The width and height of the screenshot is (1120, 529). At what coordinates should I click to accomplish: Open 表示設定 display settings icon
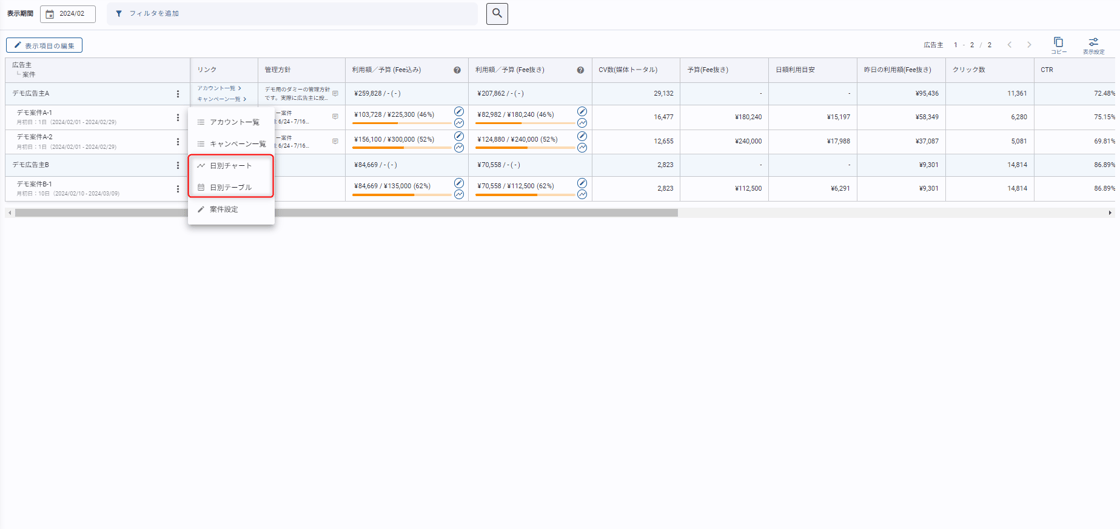1093,44
